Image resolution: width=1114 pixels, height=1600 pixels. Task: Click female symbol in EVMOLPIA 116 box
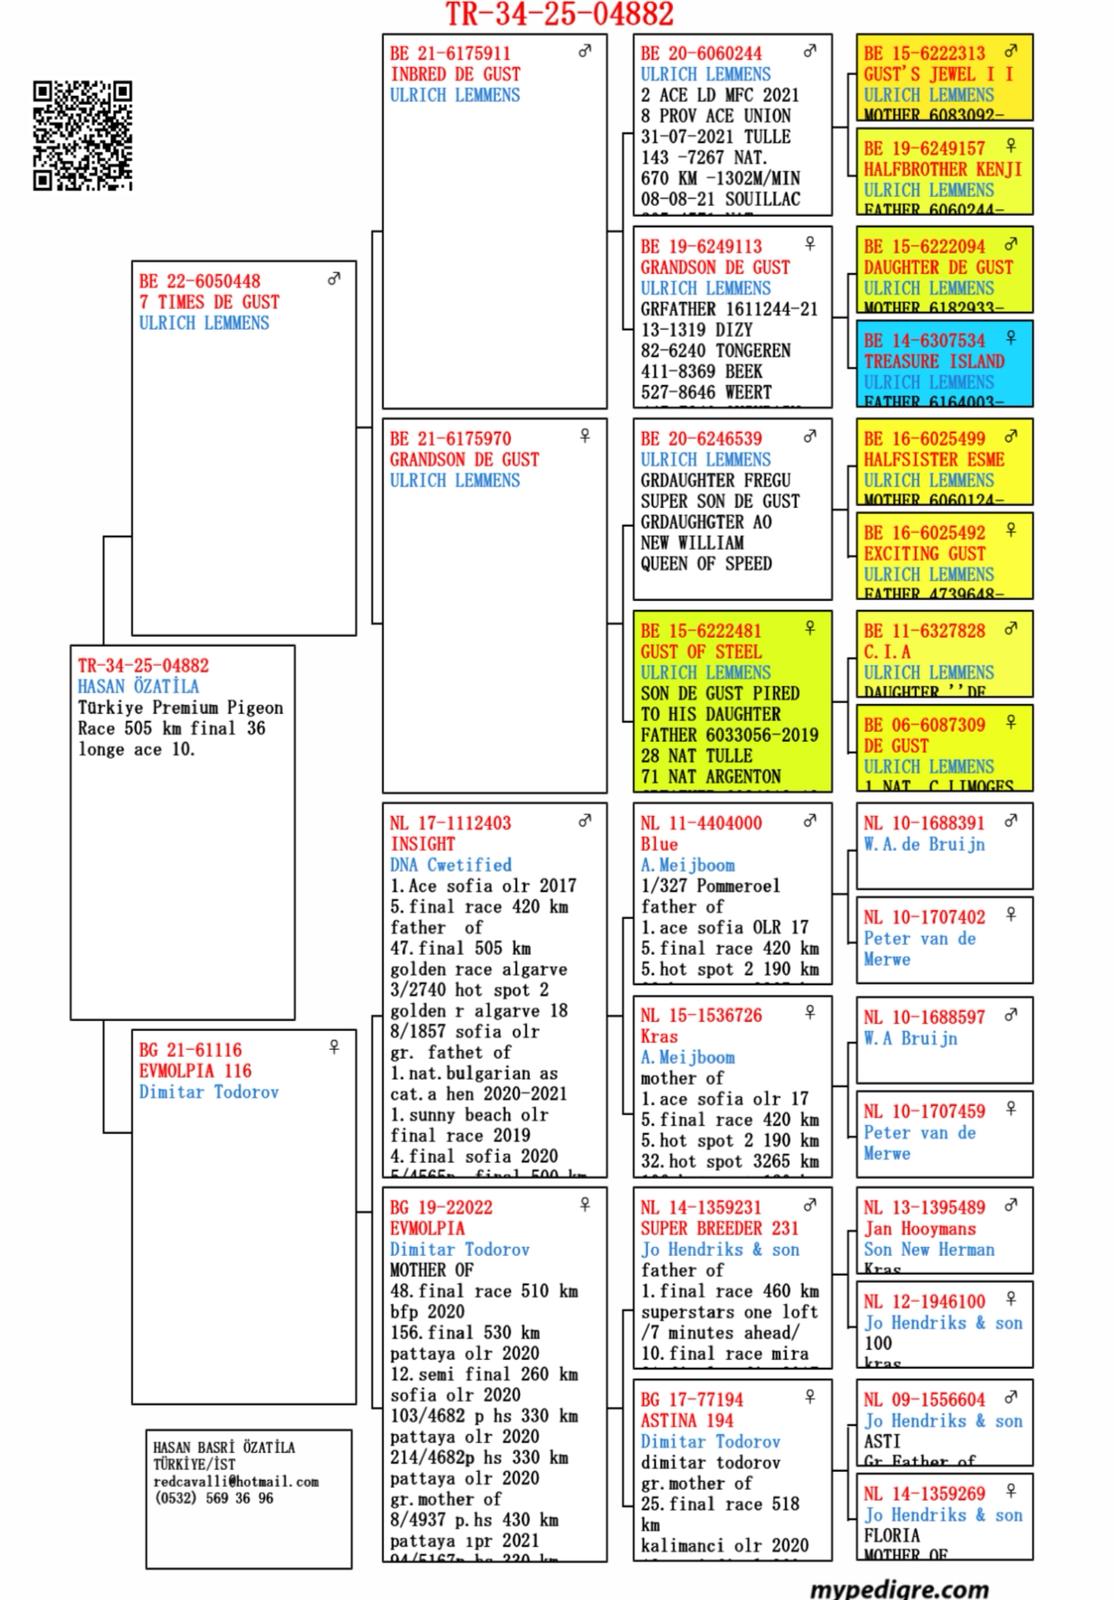point(334,1046)
